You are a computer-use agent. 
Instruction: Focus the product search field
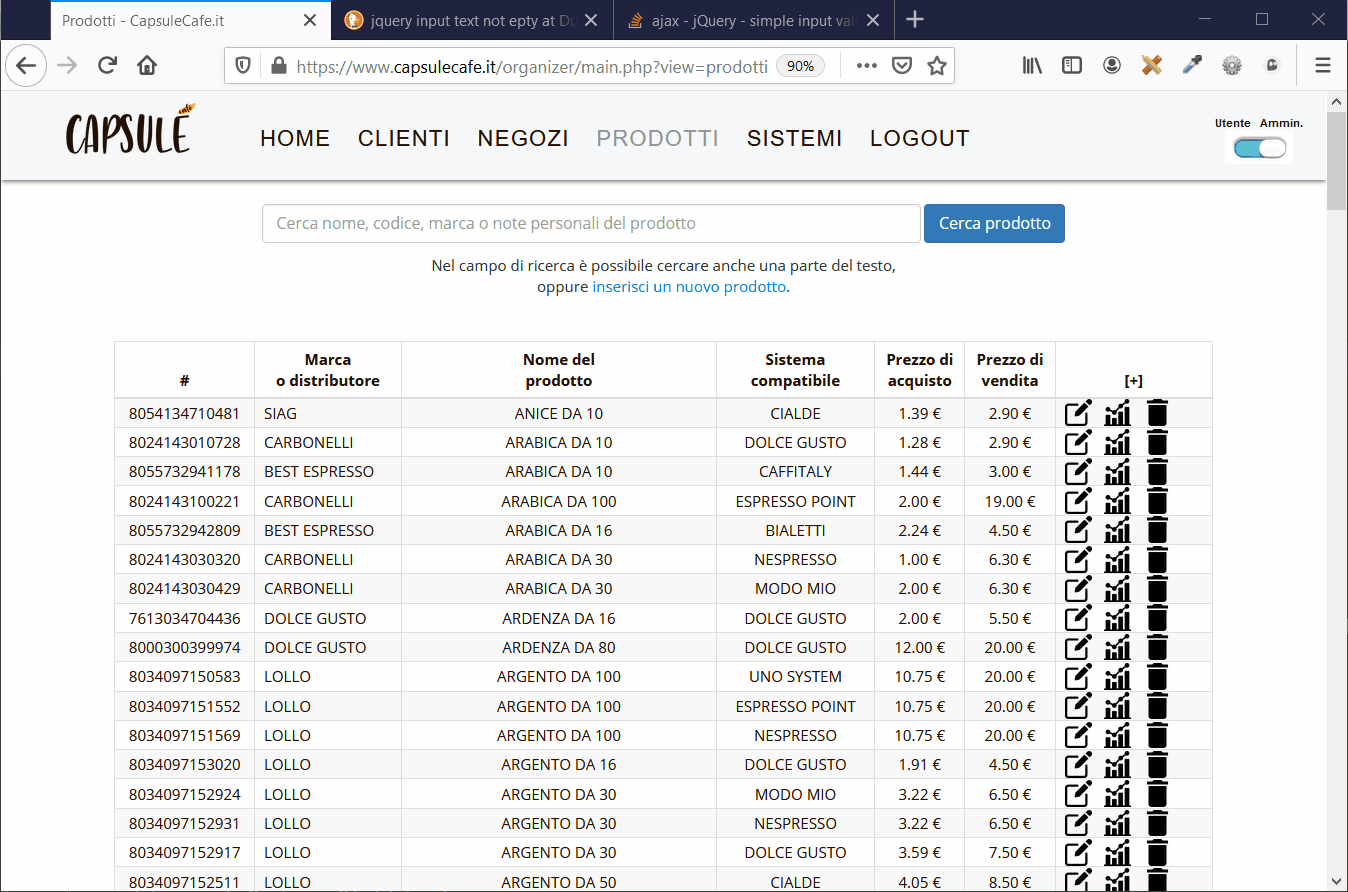coord(591,223)
